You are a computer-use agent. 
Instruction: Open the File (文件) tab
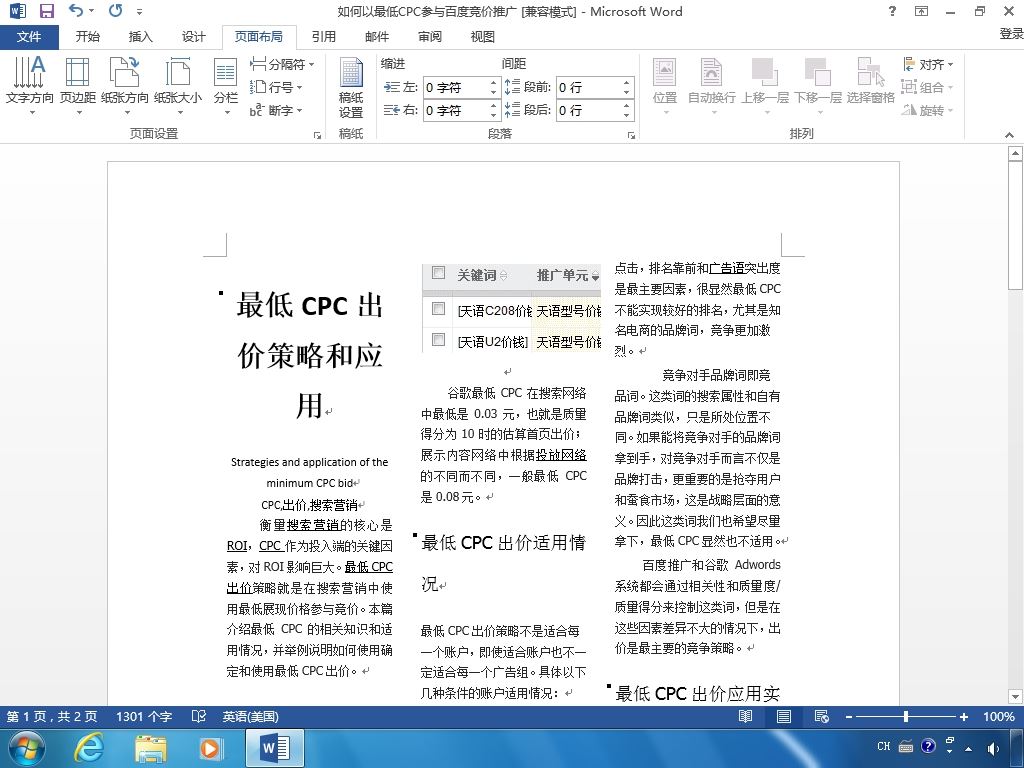(x=29, y=37)
